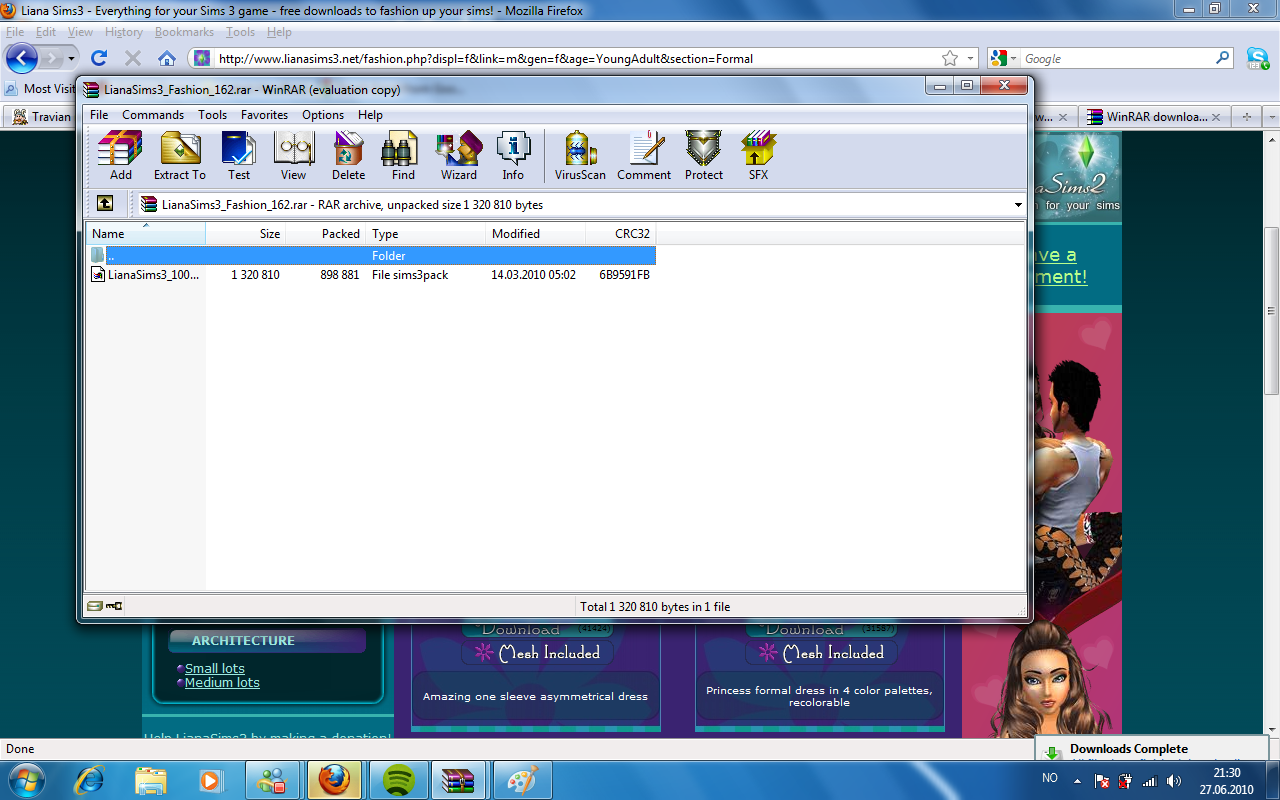
Task: Click inside the Google search field
Action: pos(1118,59)
